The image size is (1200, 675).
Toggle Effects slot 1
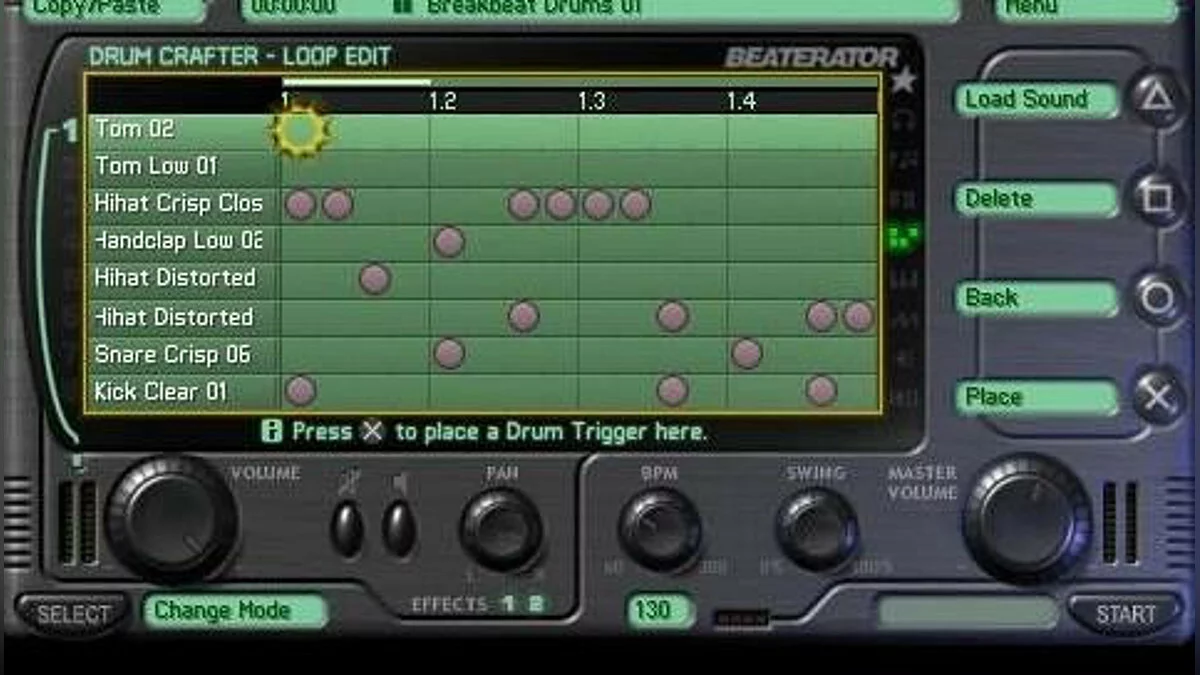tap(508, 604)
